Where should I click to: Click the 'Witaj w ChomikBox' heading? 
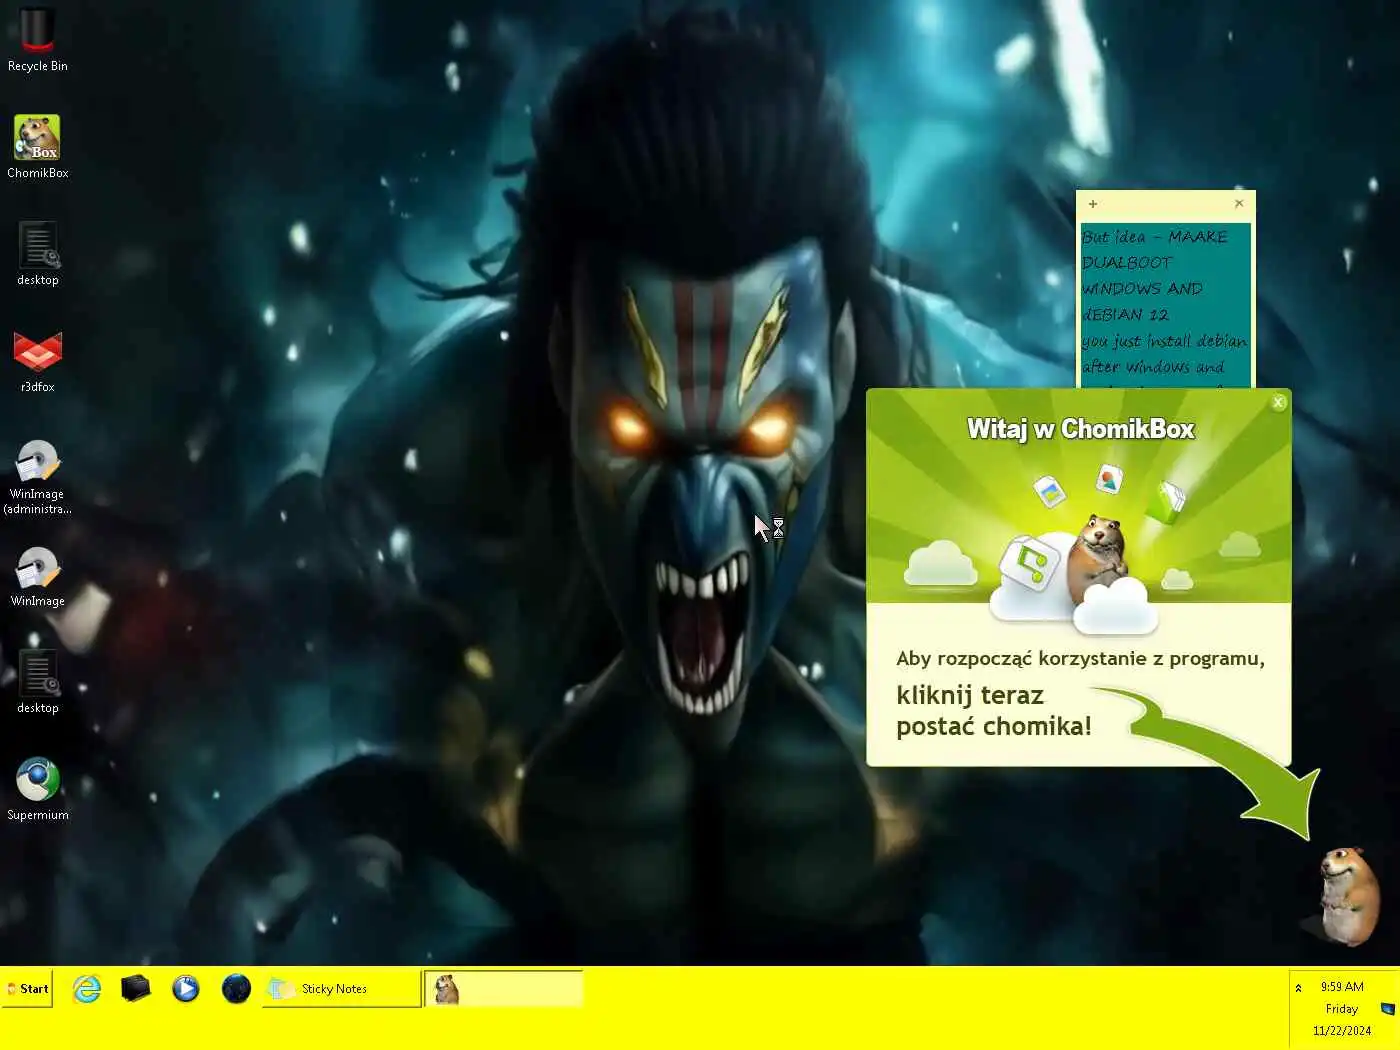(1080, 429)
